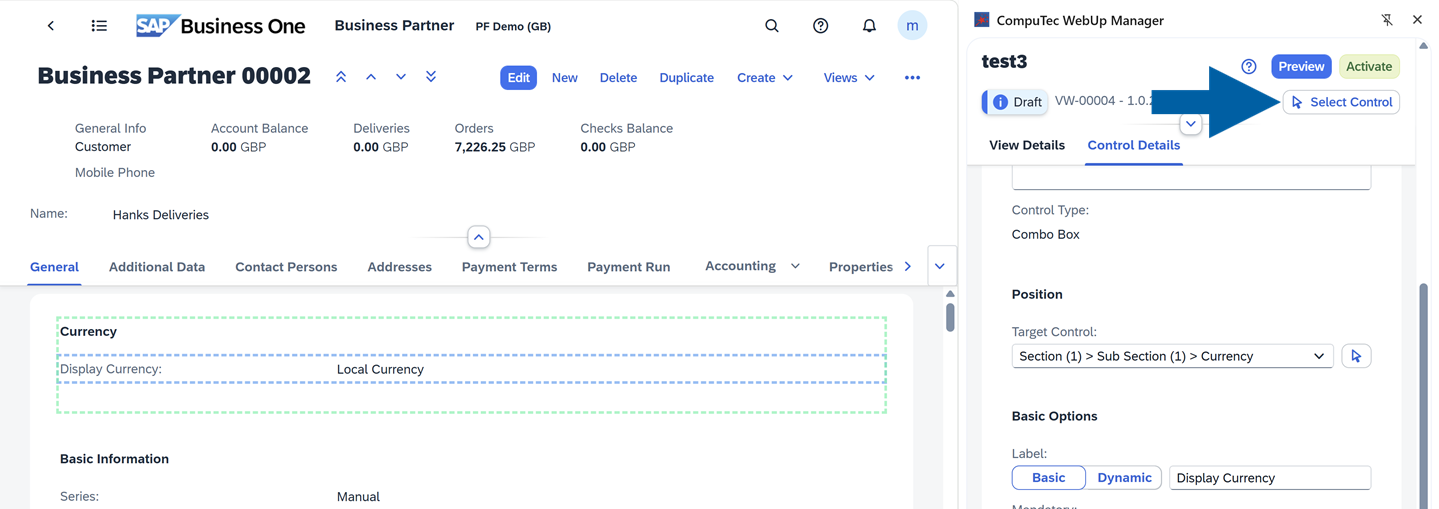Open notifications bell icon
1439x509 pixels.
click(x=868, y=26)
